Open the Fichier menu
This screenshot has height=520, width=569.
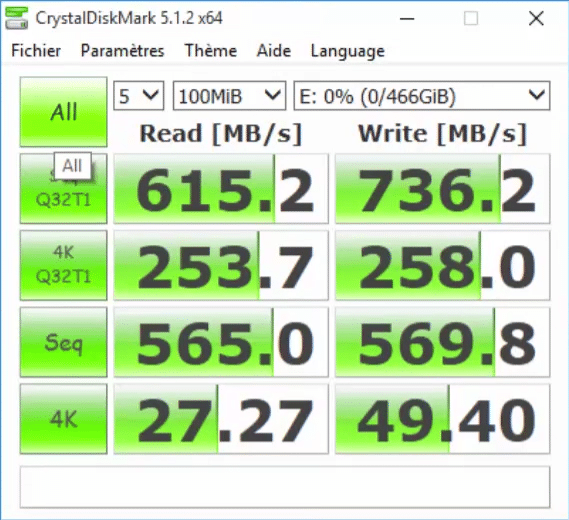click(x=36, y=50)
